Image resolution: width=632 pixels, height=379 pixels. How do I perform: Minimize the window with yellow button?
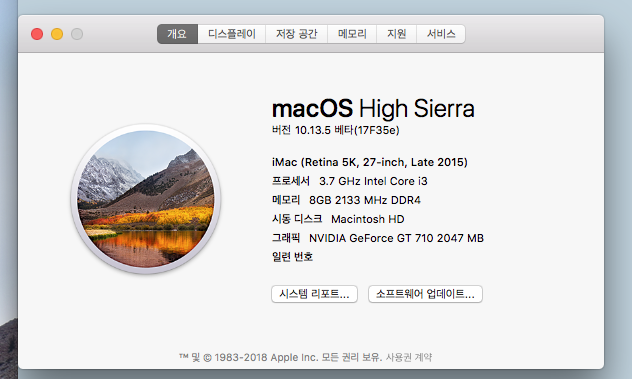[x=57, y=34]
